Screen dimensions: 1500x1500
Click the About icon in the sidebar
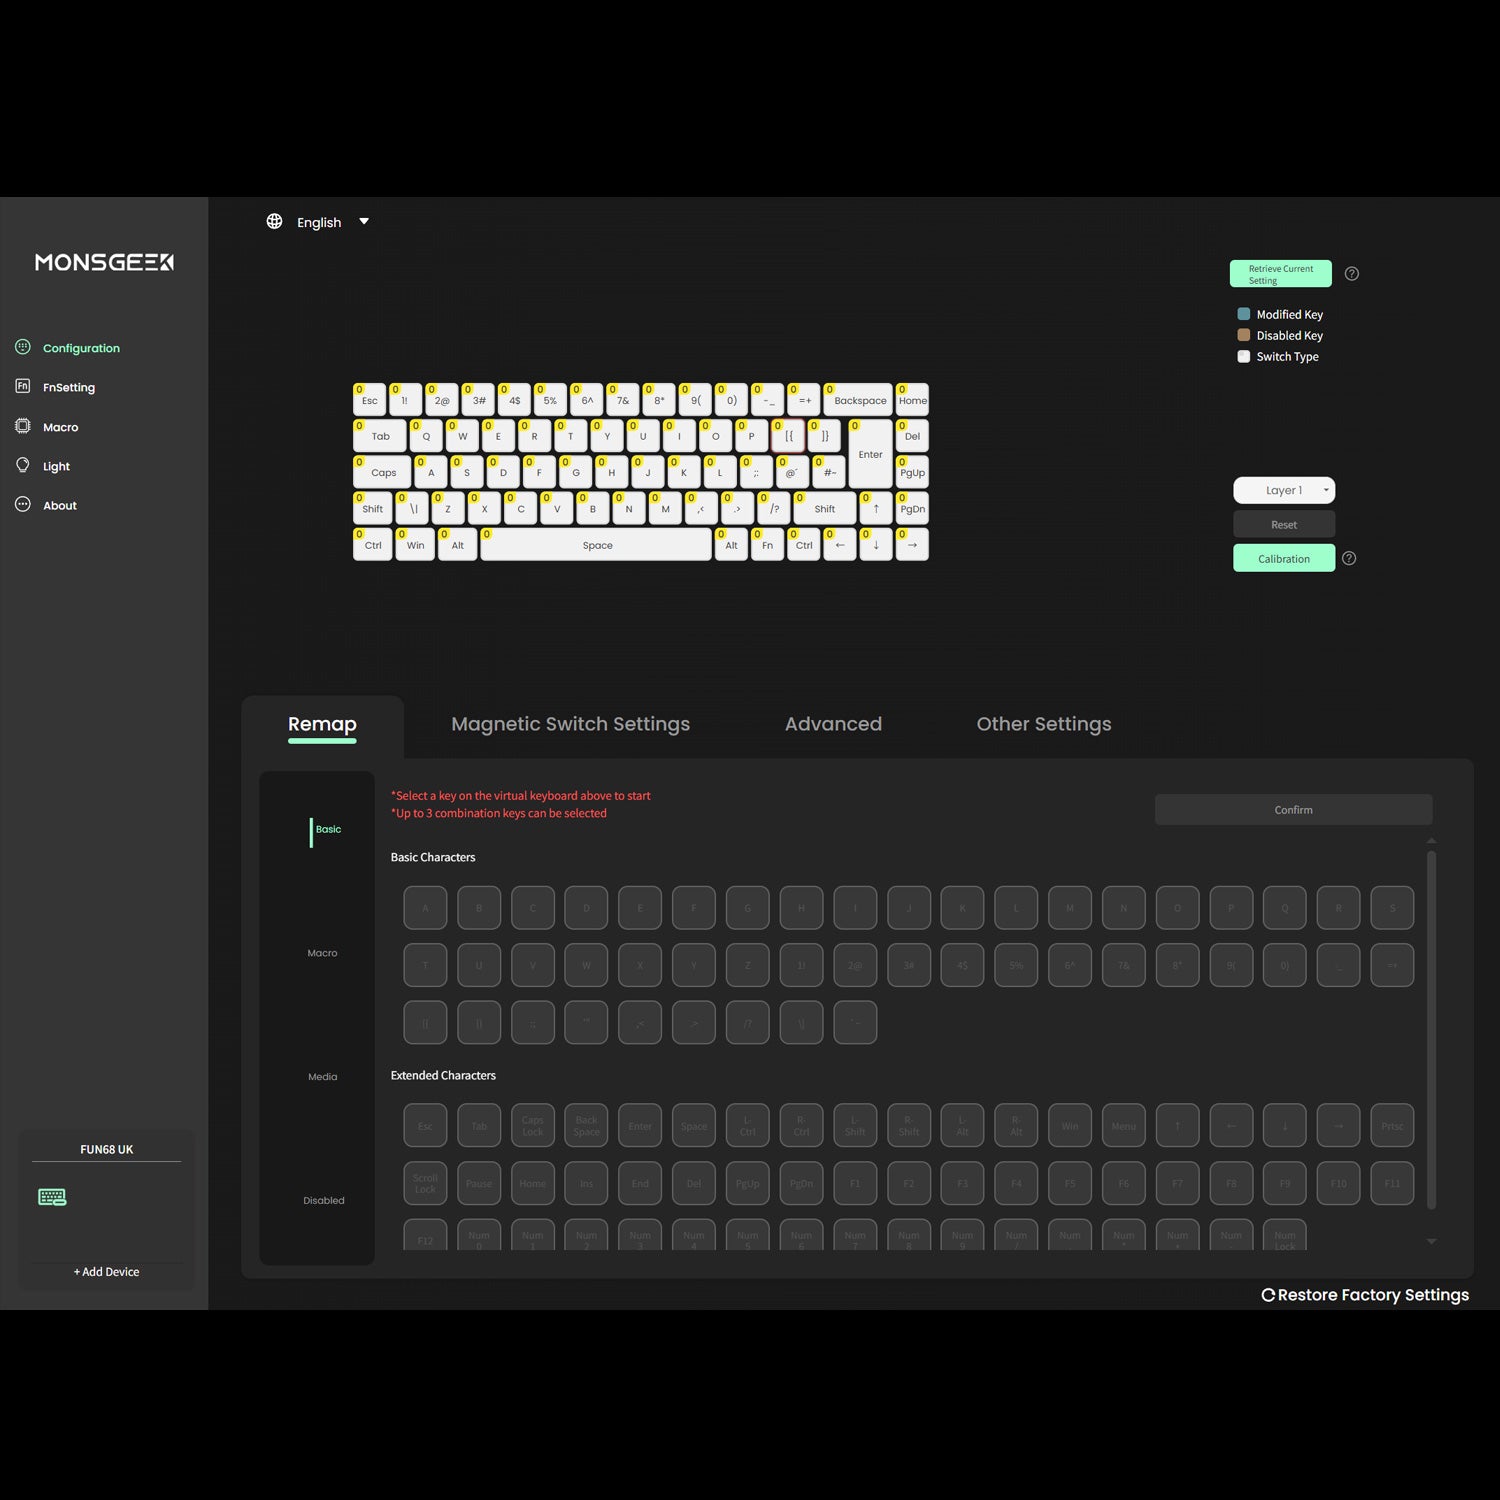coord(22,505)
